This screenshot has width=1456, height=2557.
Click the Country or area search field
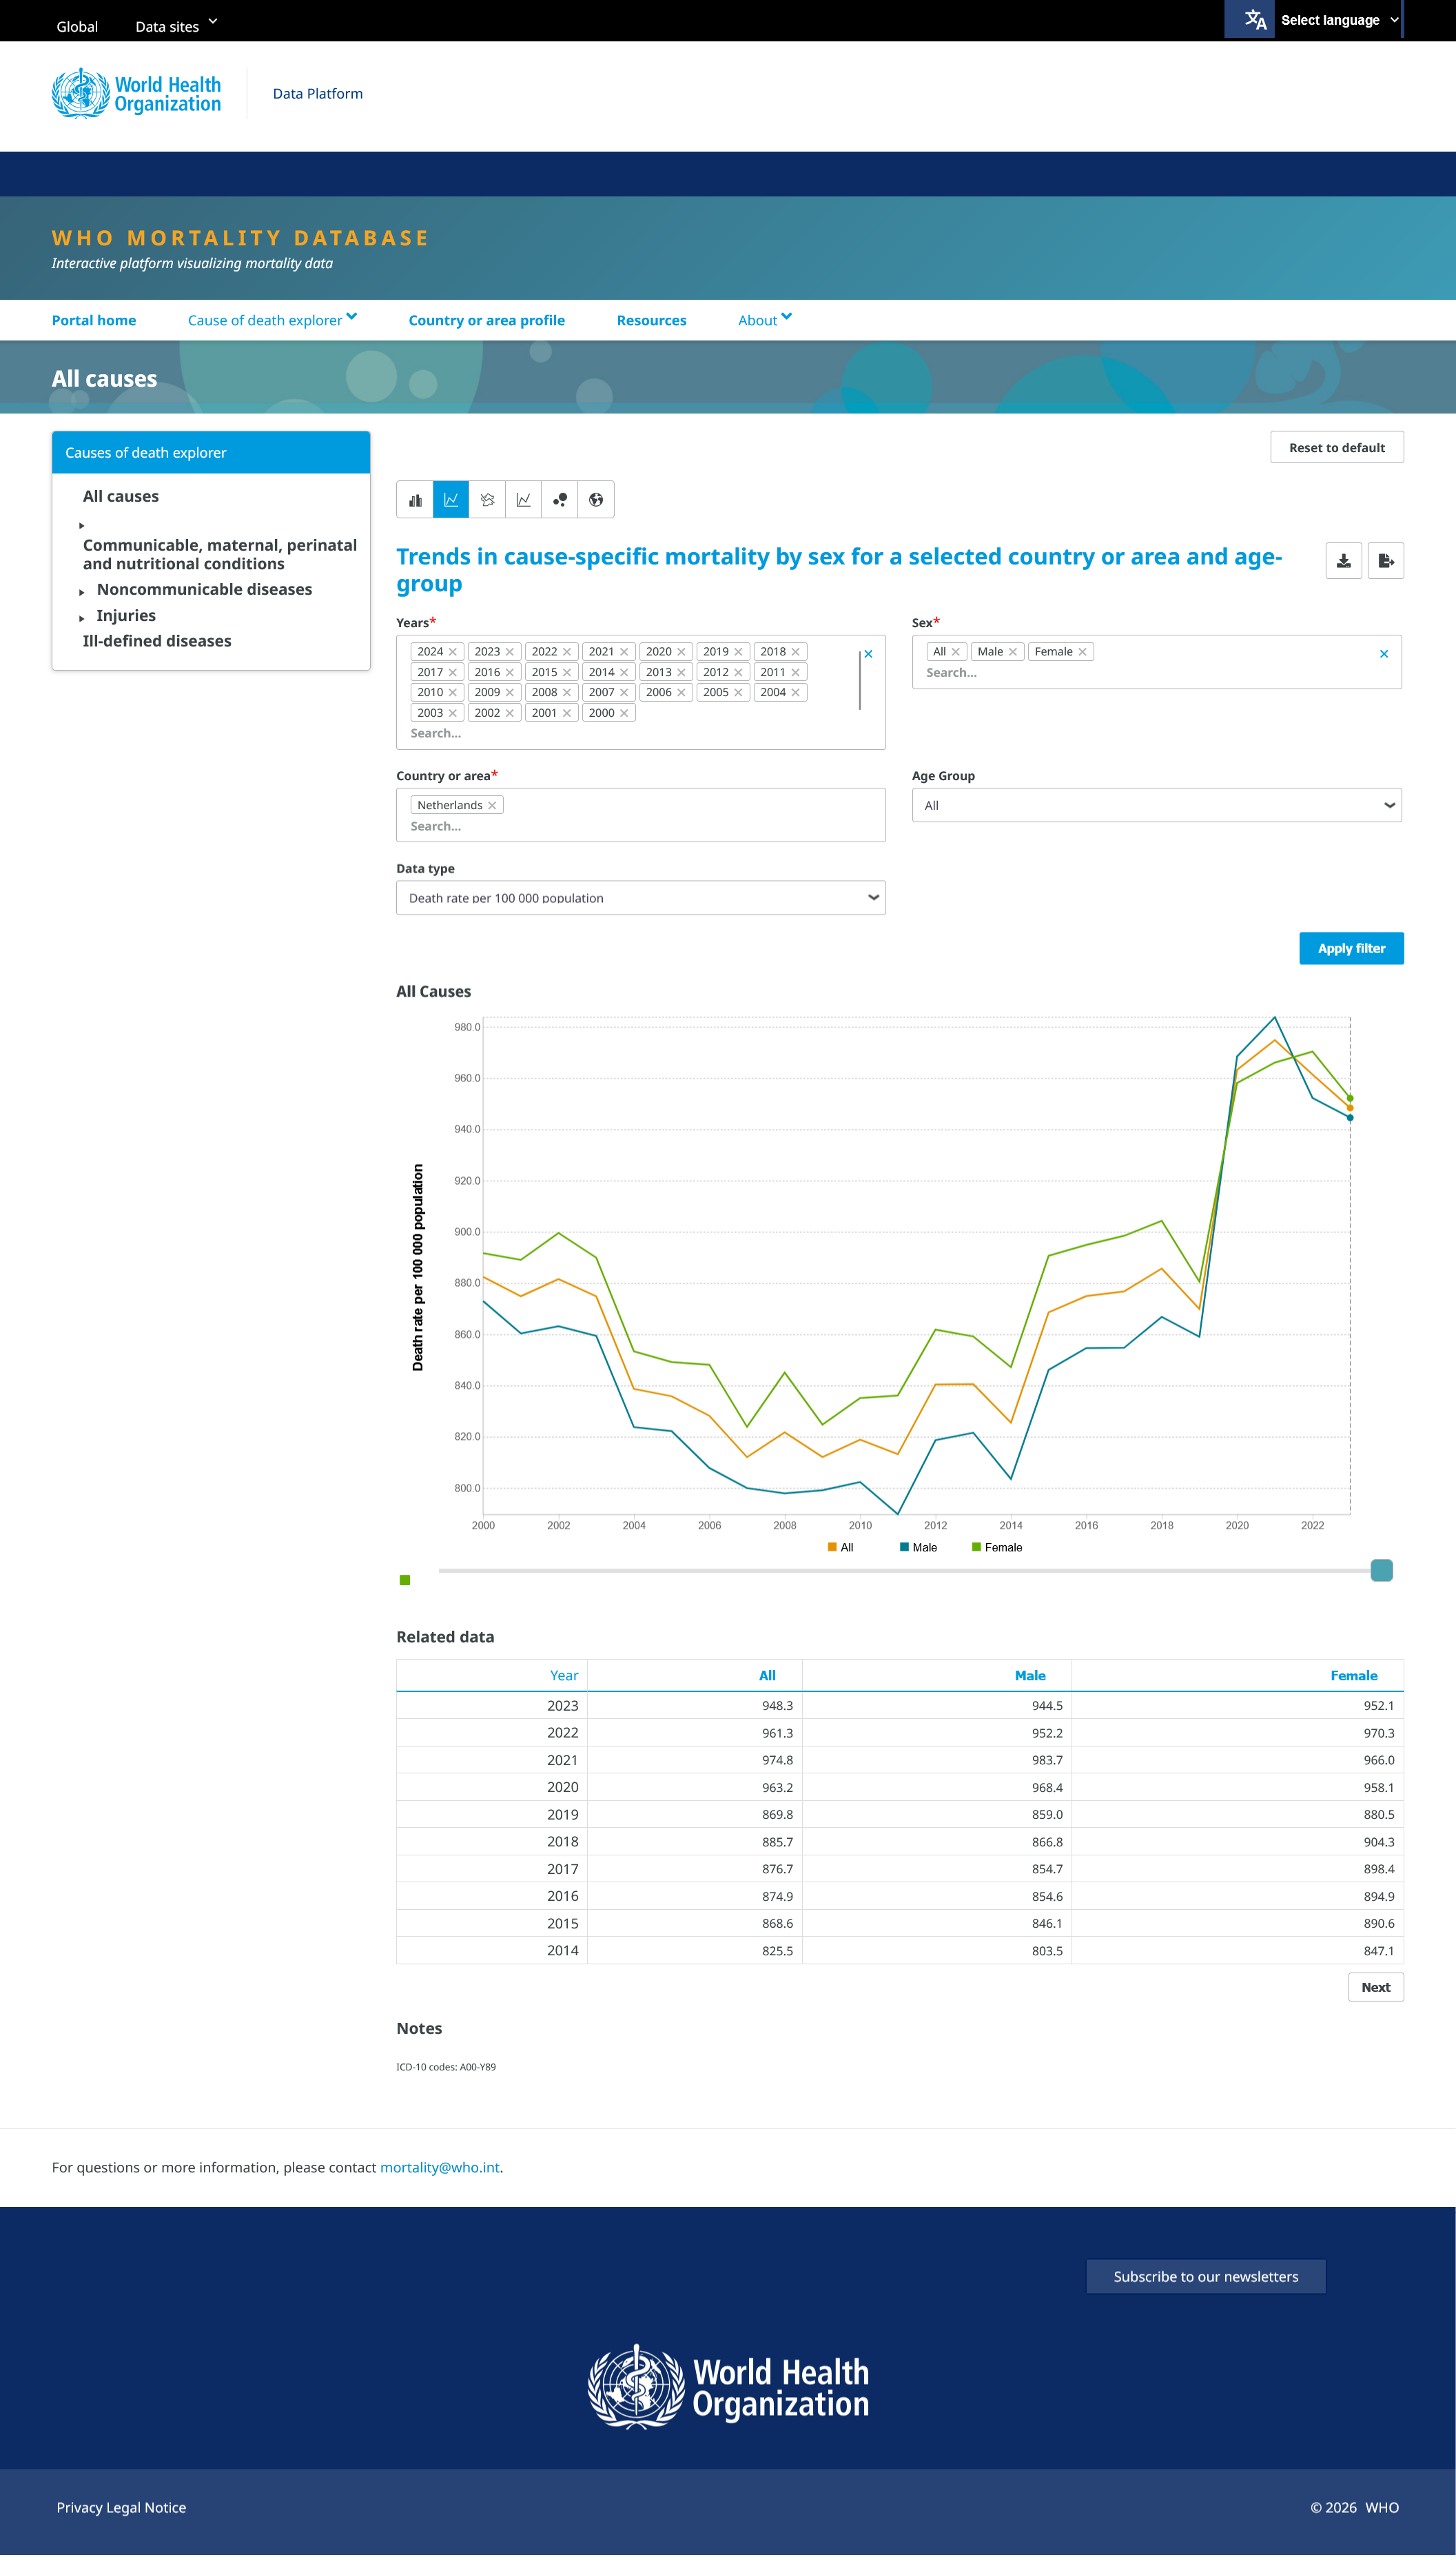641,827
